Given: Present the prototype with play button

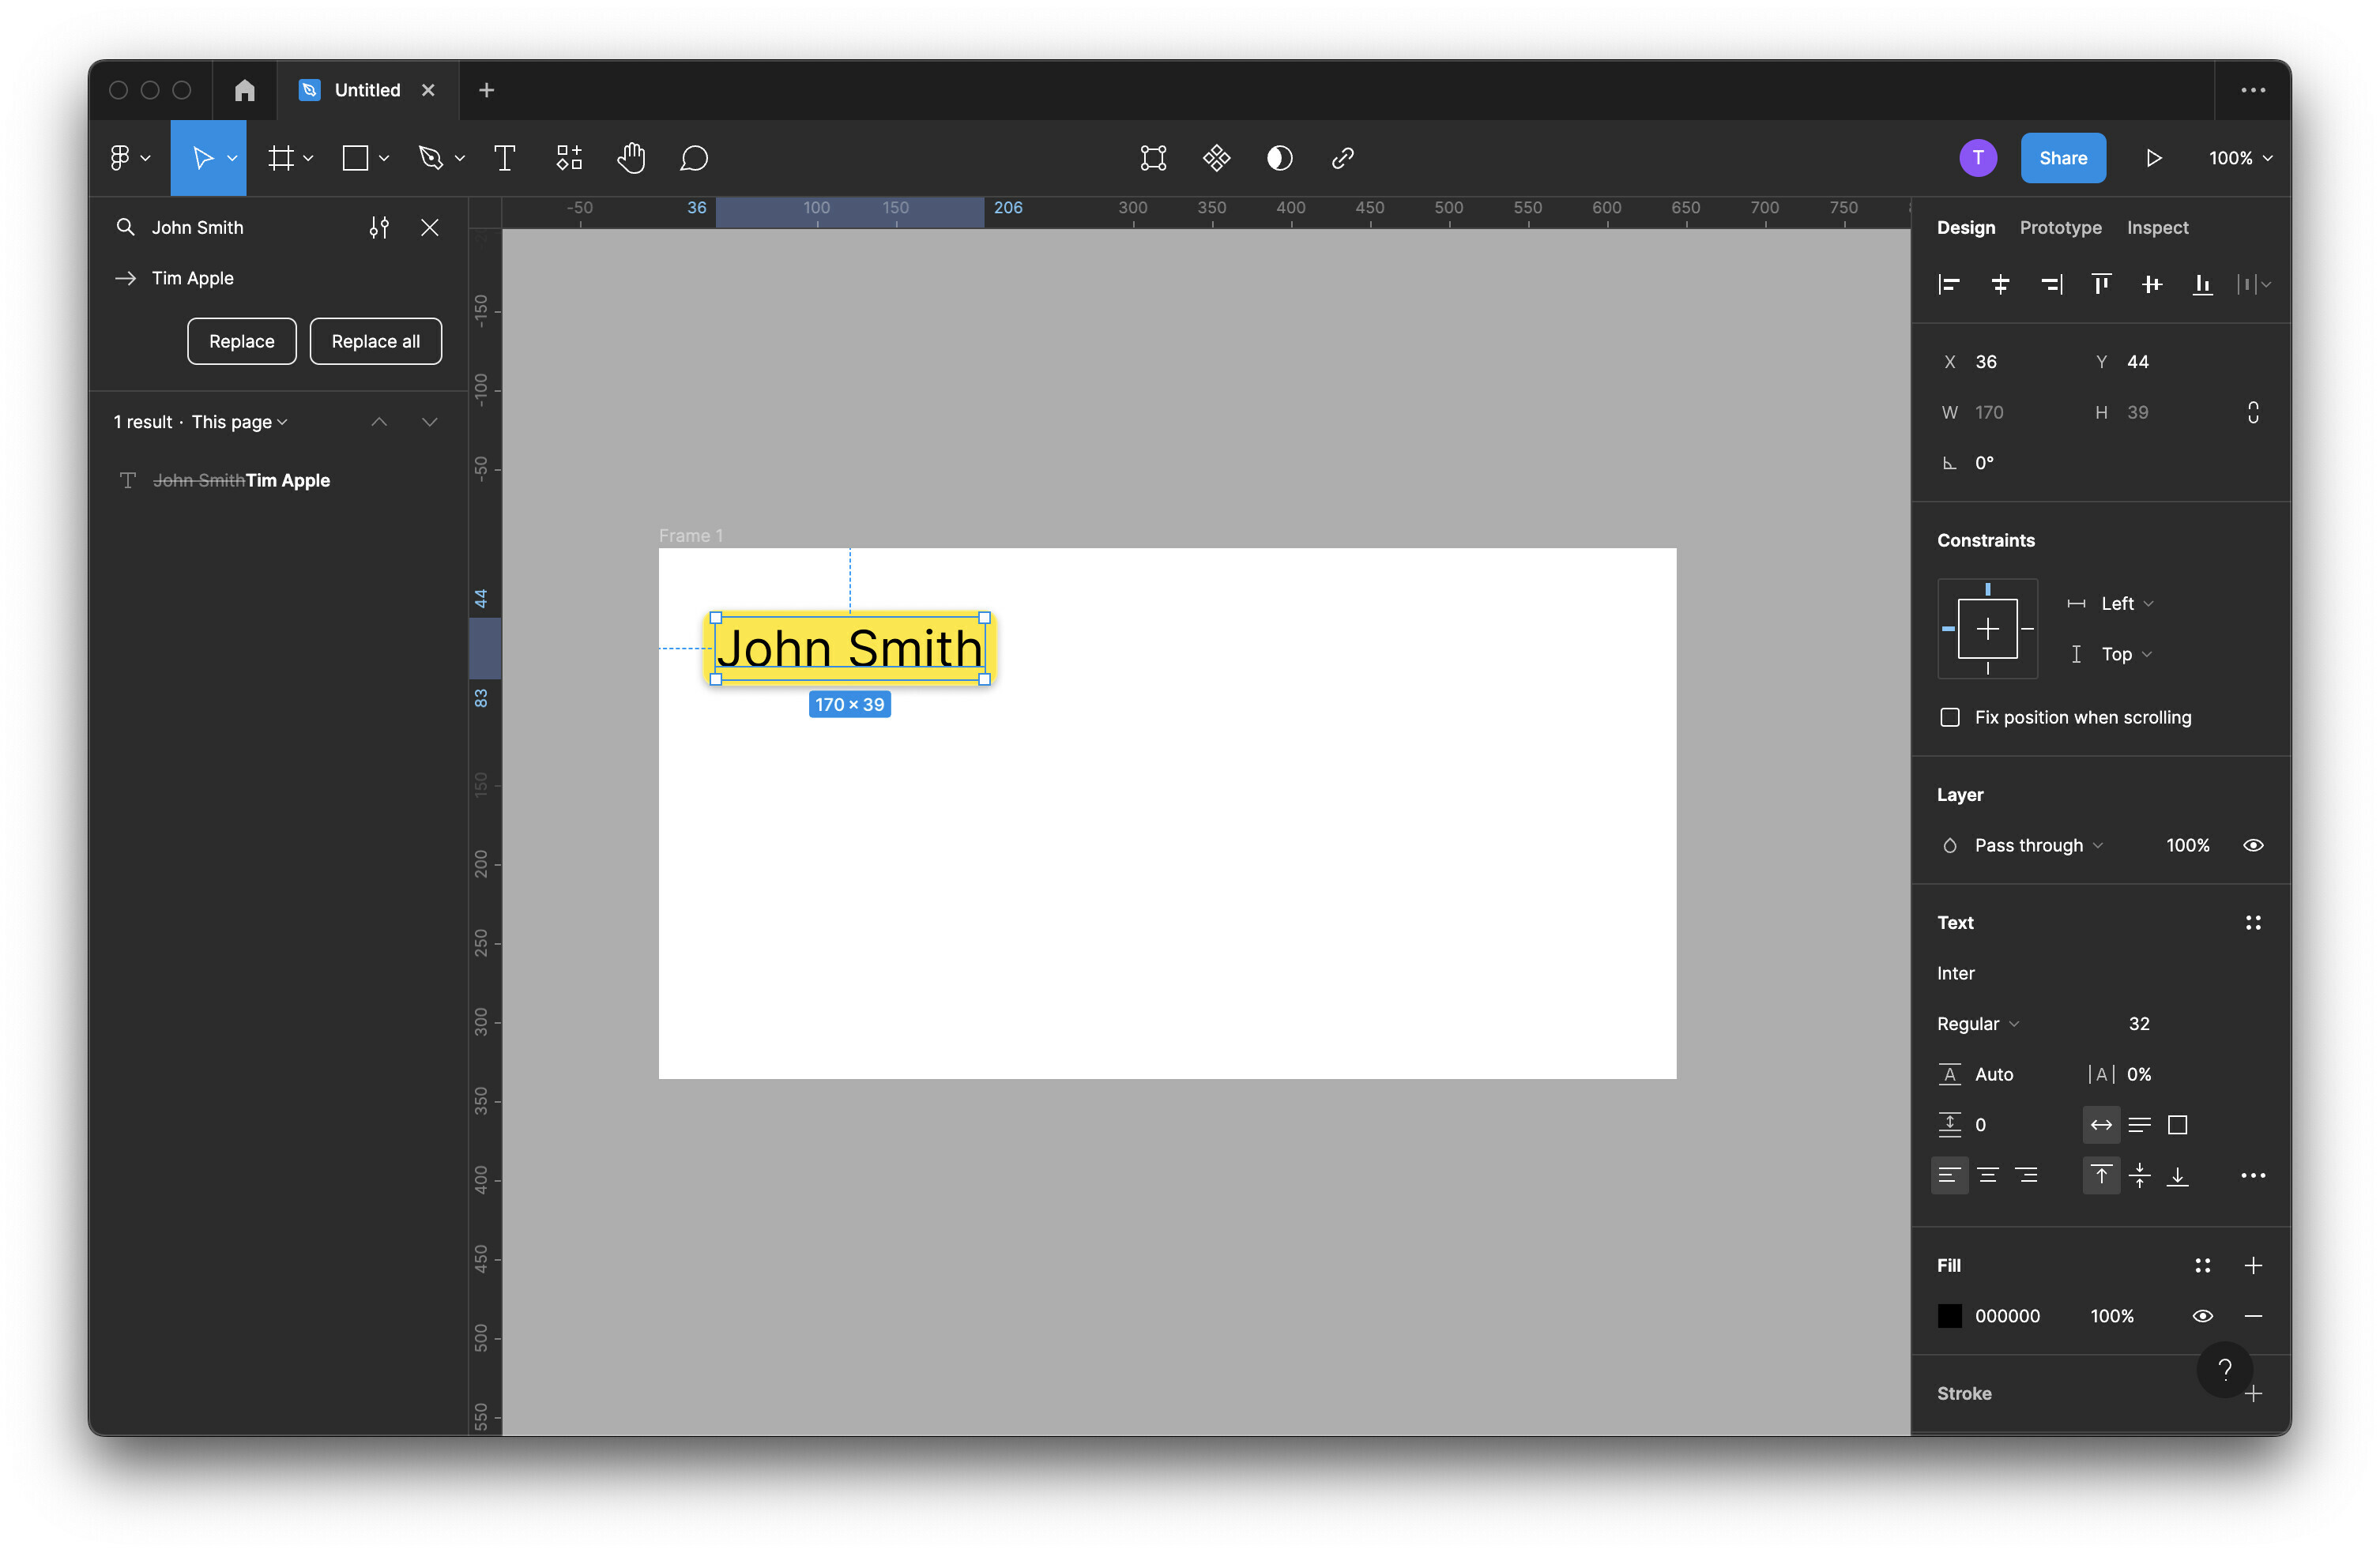Looking at the screenshot, I should coord(2153,158).
